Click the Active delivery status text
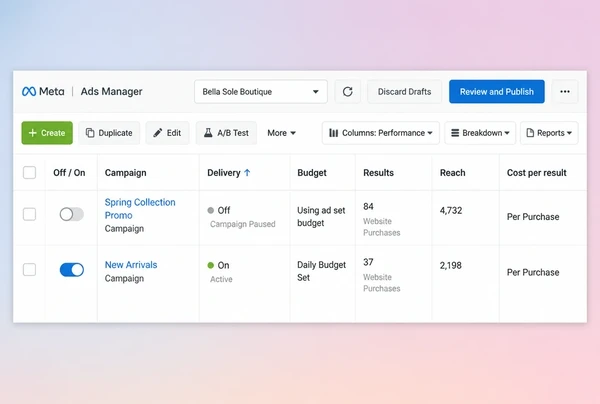 click(221, 279)
